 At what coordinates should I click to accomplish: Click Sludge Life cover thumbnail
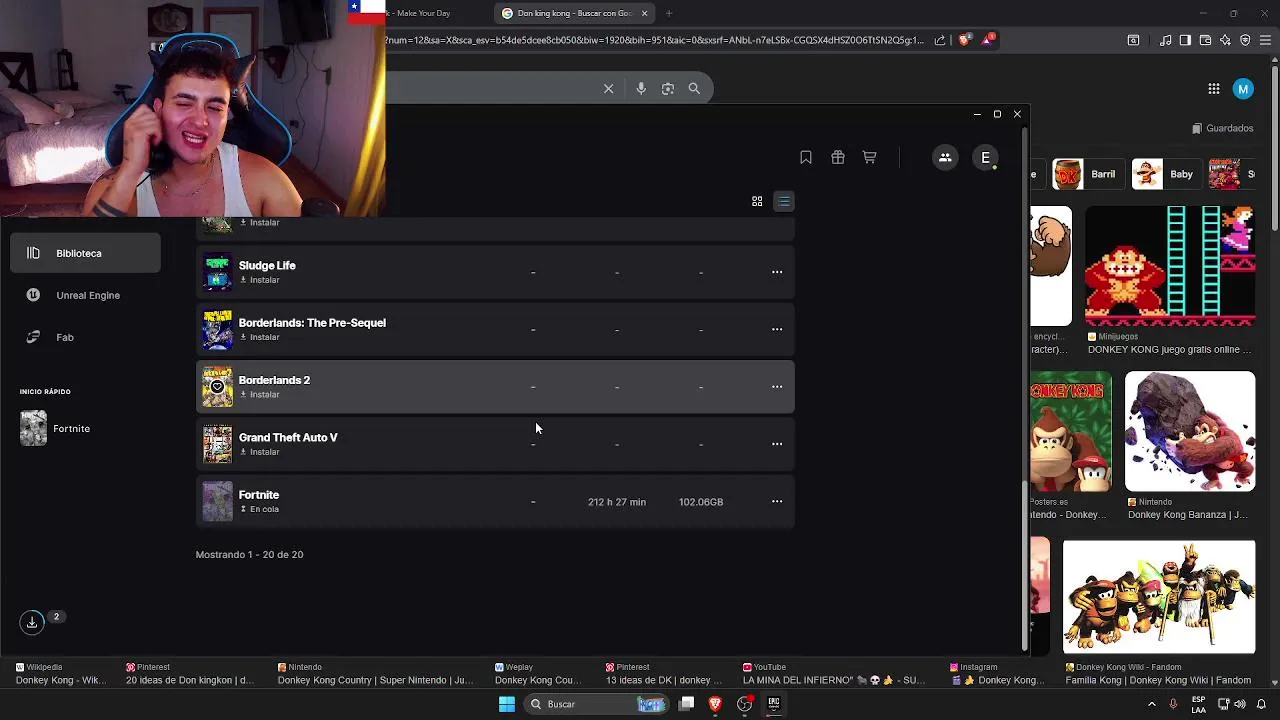[x=217, y=272]
